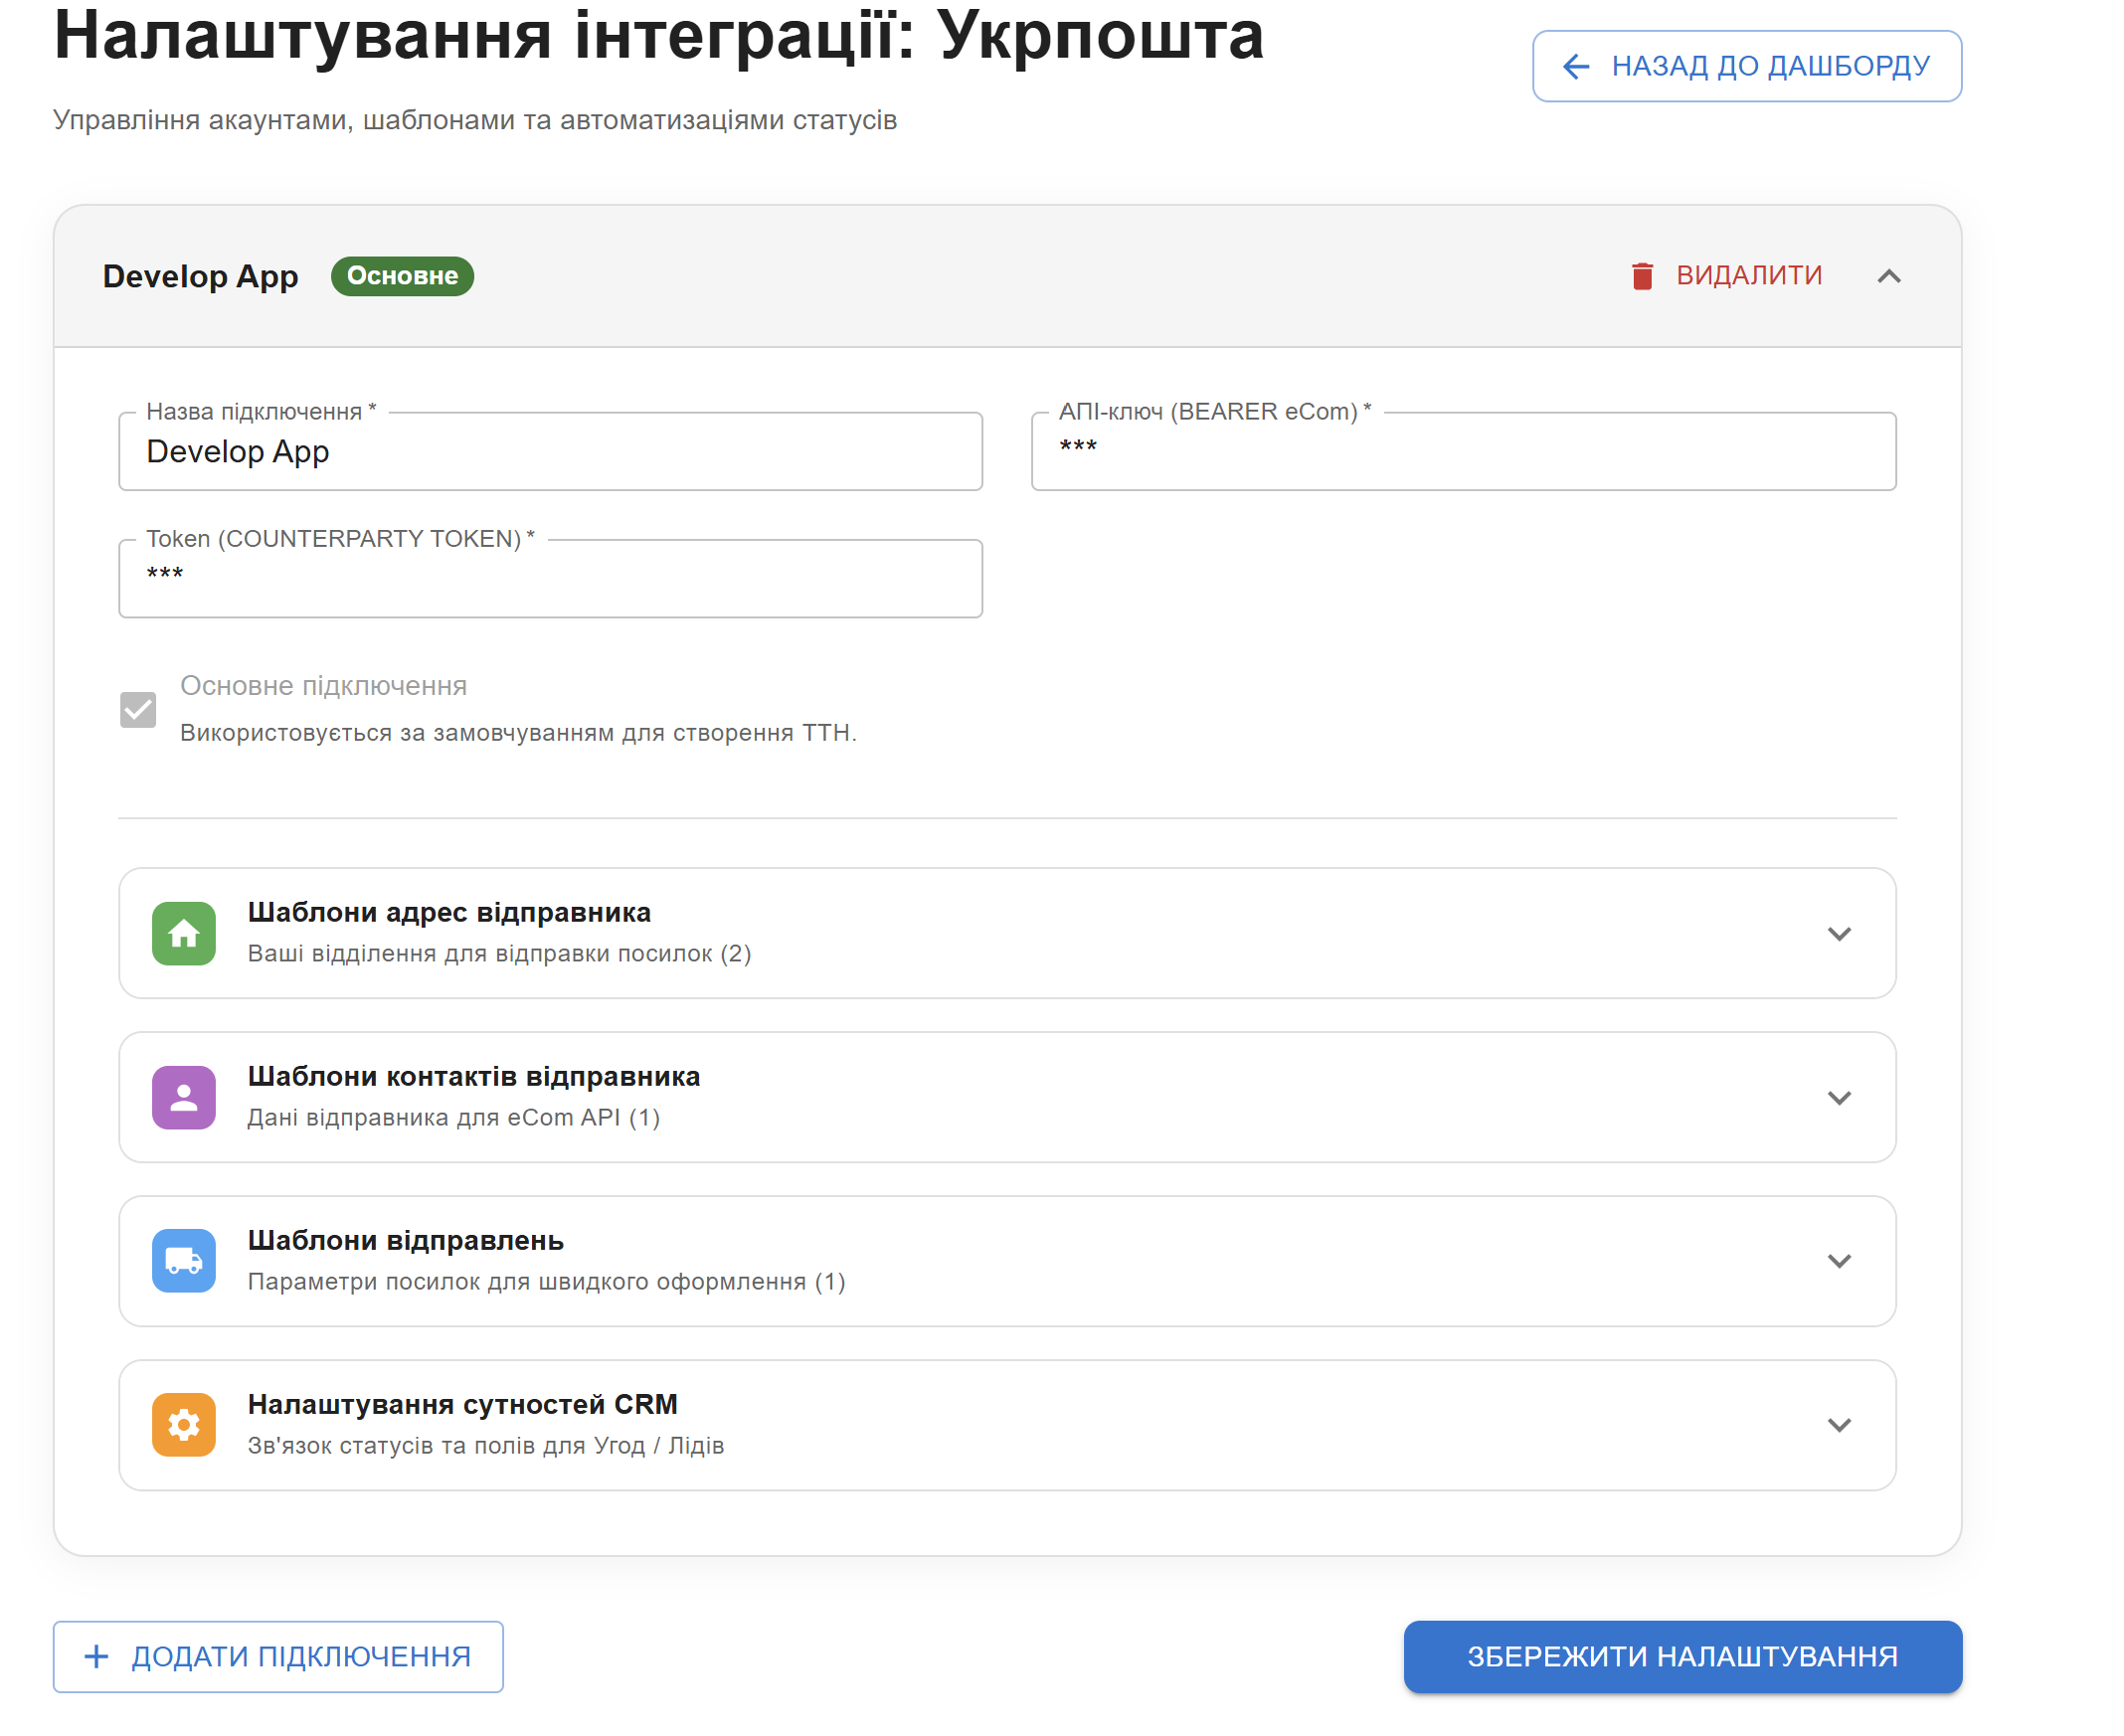Click the back arrow icon in НАЗАД ДО ДАШБОРДУ
Image resolution: width=2124 pixels, height=1736 pixels.
coord(1576,66)
